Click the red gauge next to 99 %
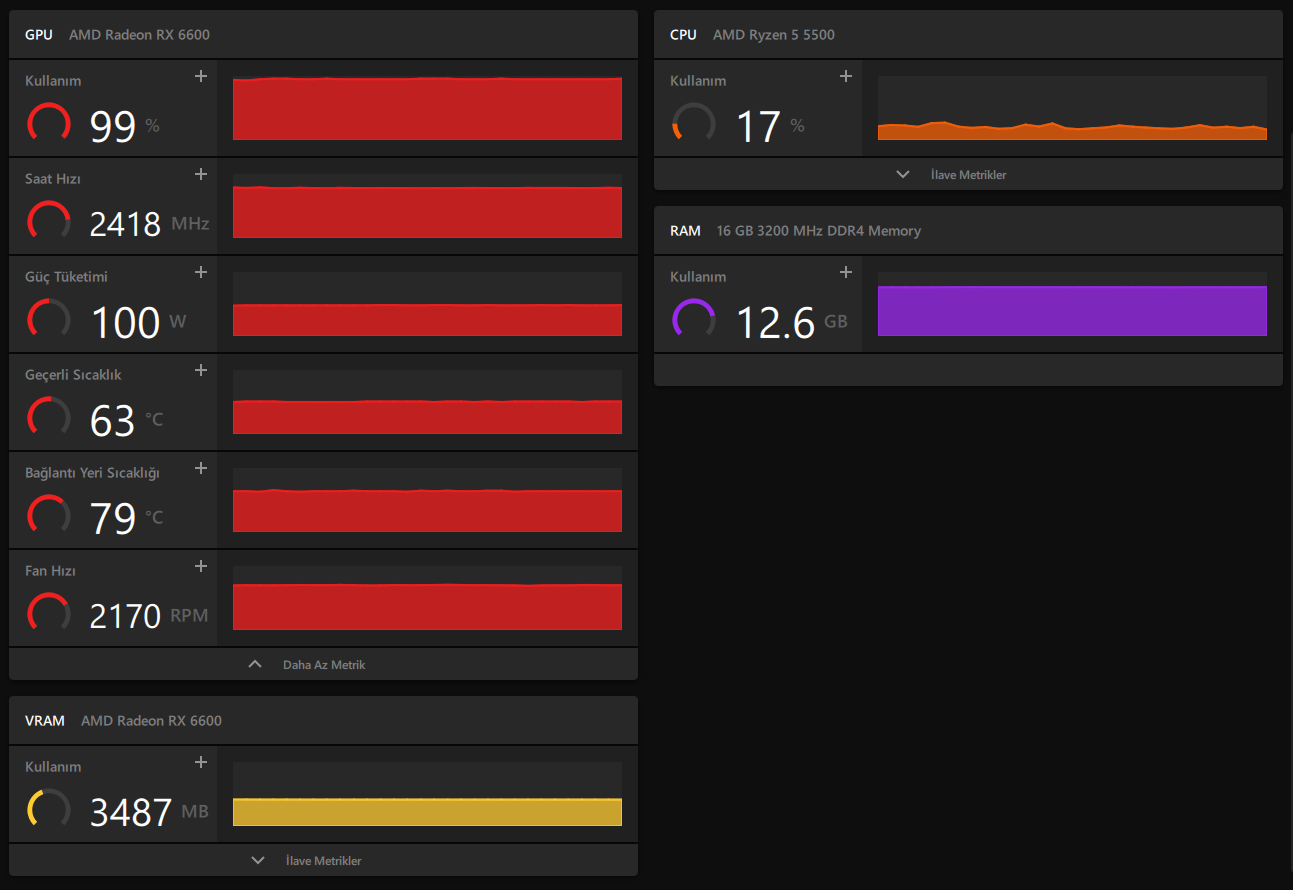Viewport: 1293px width, 890px height. (x=49, y=123)
